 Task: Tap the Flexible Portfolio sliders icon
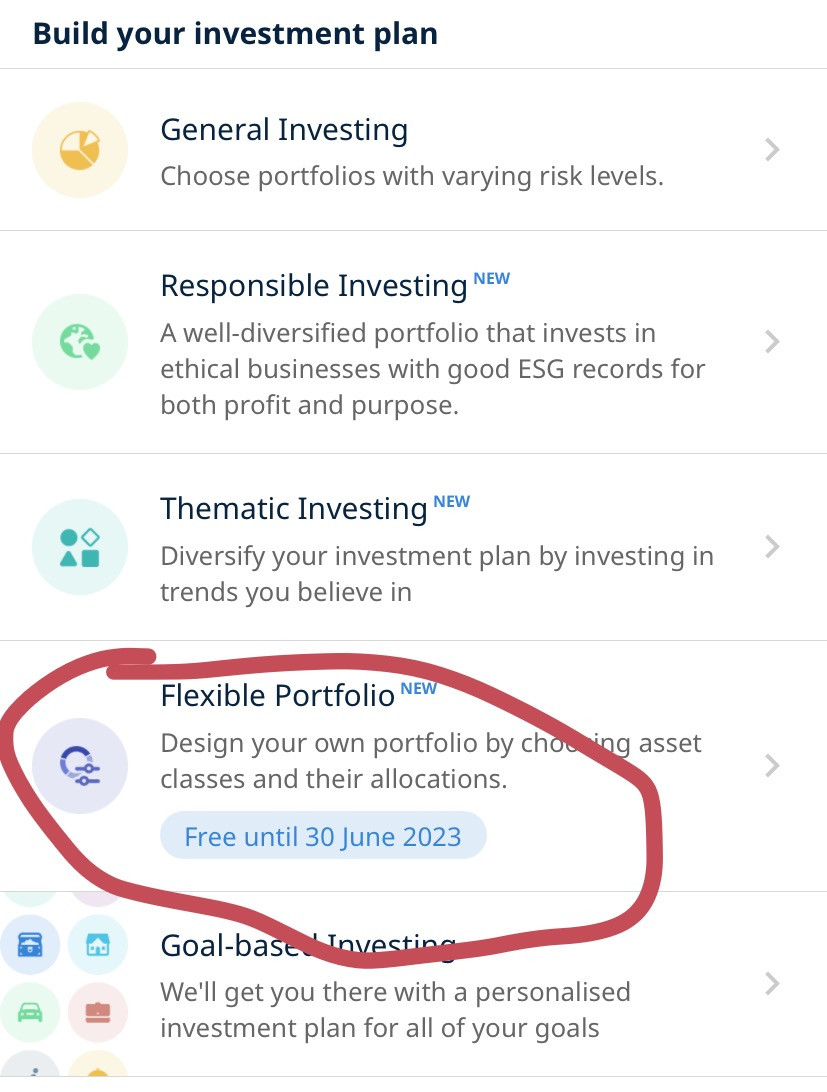80,766
